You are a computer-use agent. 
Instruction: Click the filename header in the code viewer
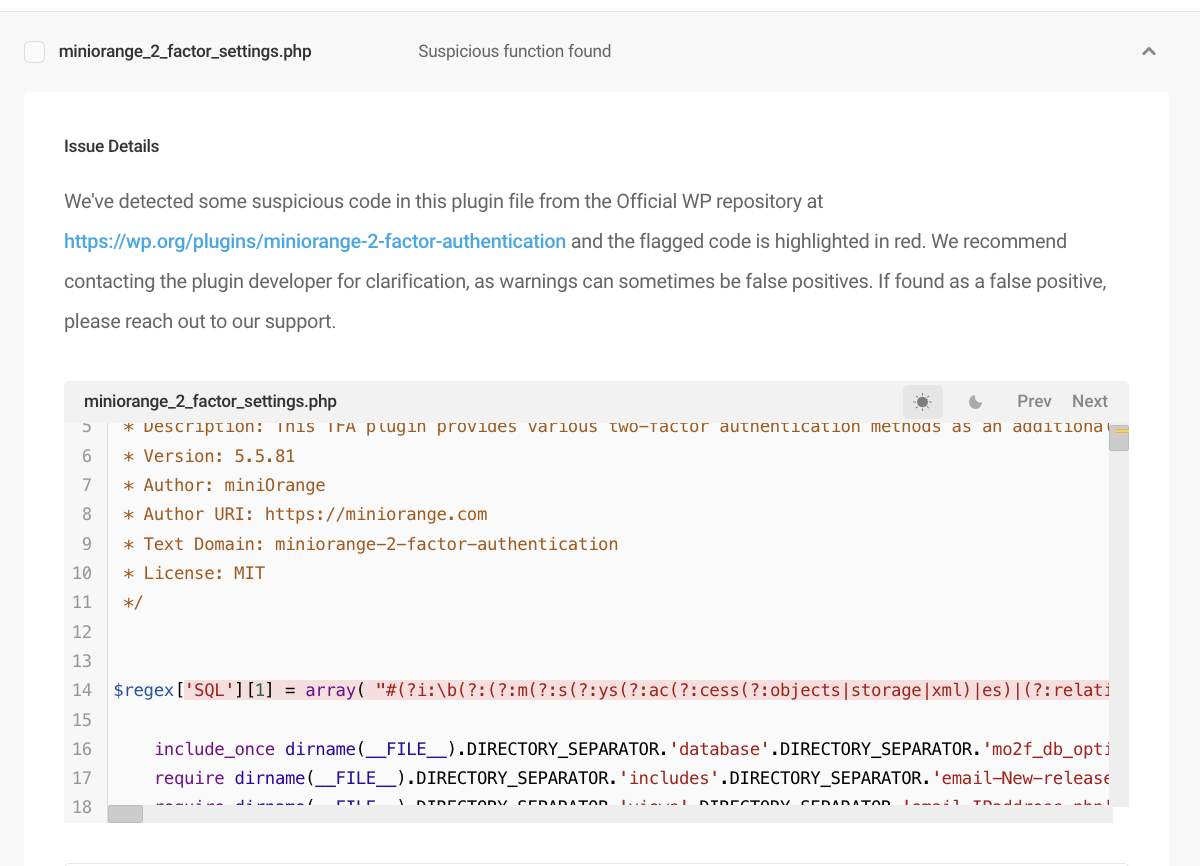[211, 401]
